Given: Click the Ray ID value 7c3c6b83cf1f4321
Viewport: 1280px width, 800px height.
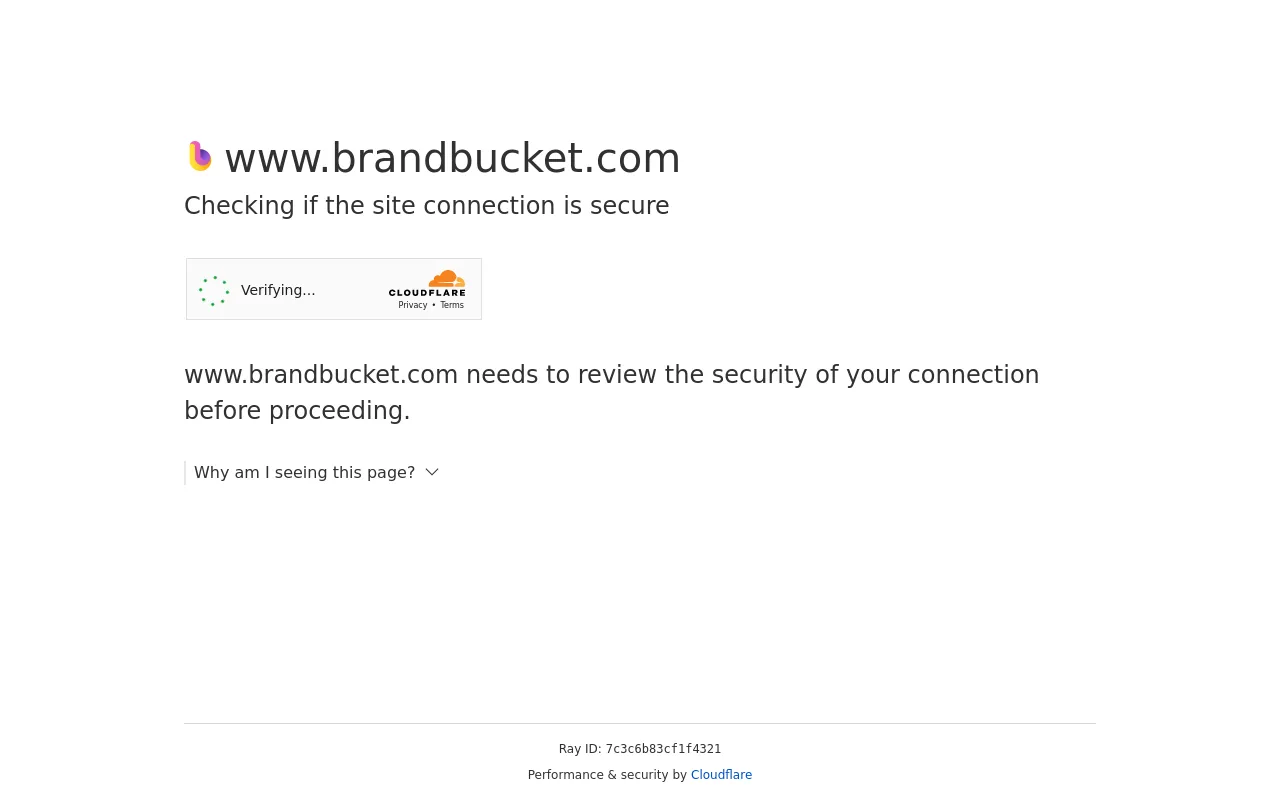Looking at the screenshot, I should pos(663,749).
